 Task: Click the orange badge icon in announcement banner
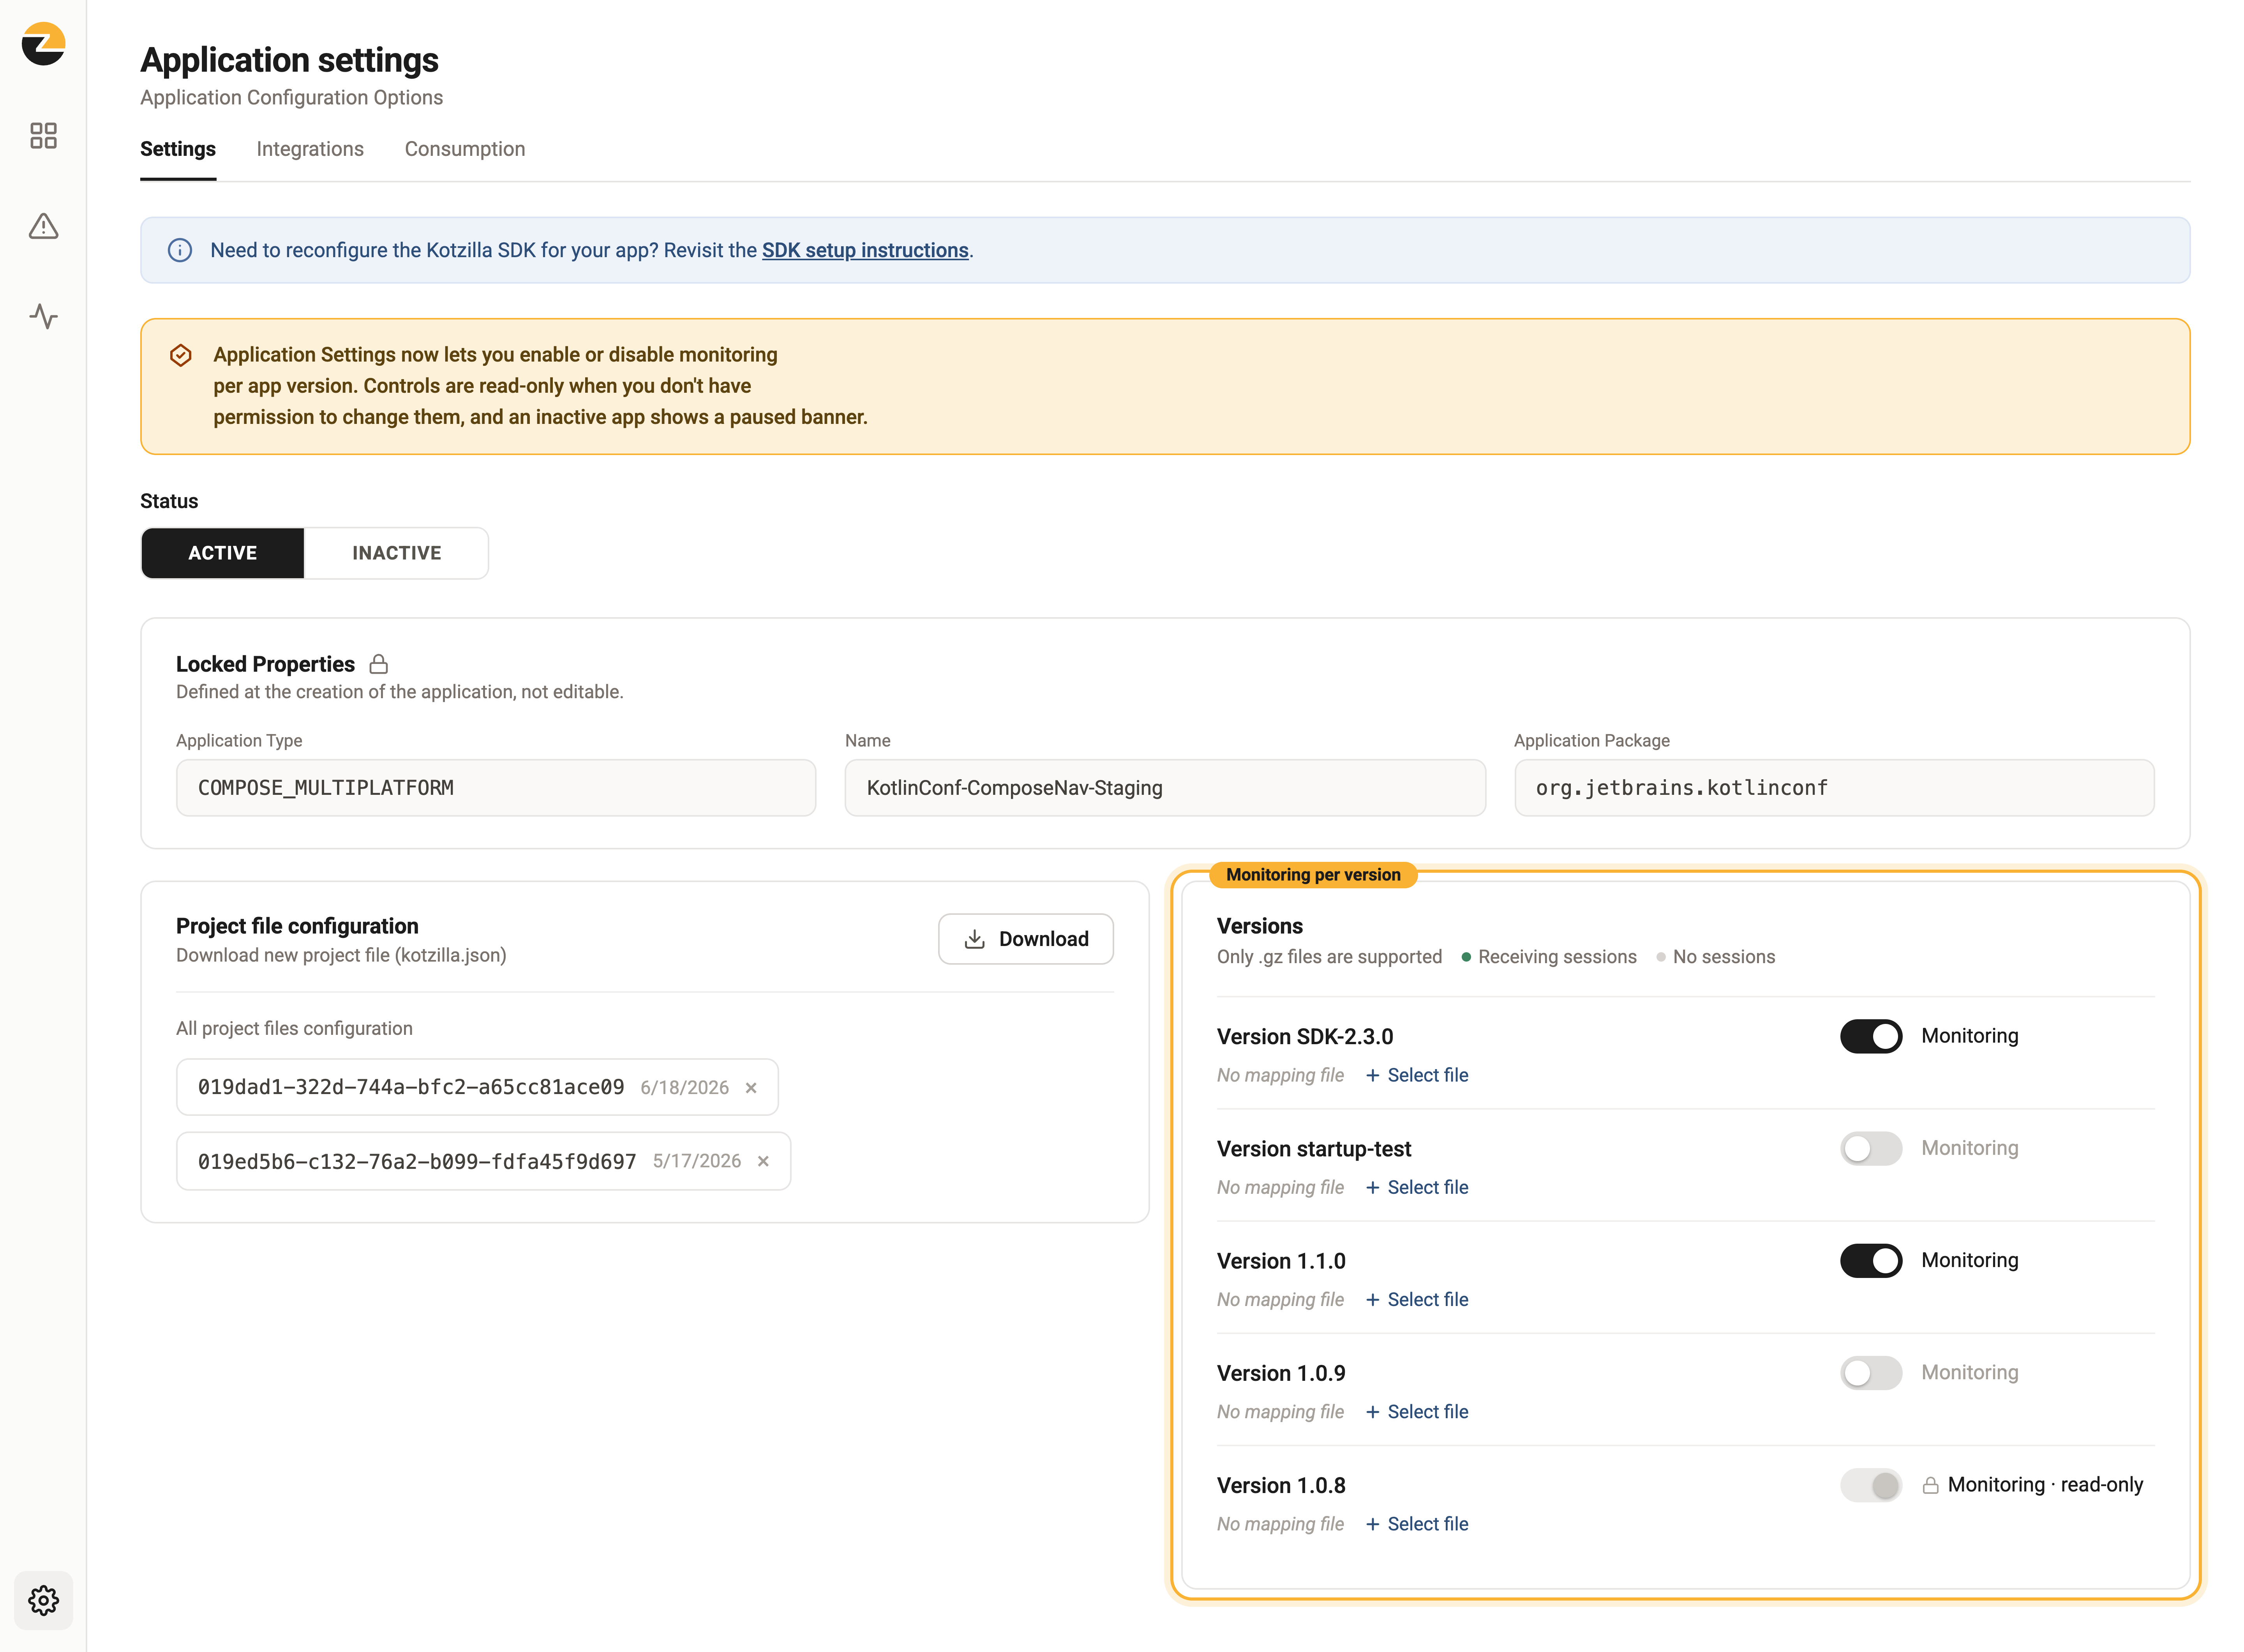click(181, 355)
